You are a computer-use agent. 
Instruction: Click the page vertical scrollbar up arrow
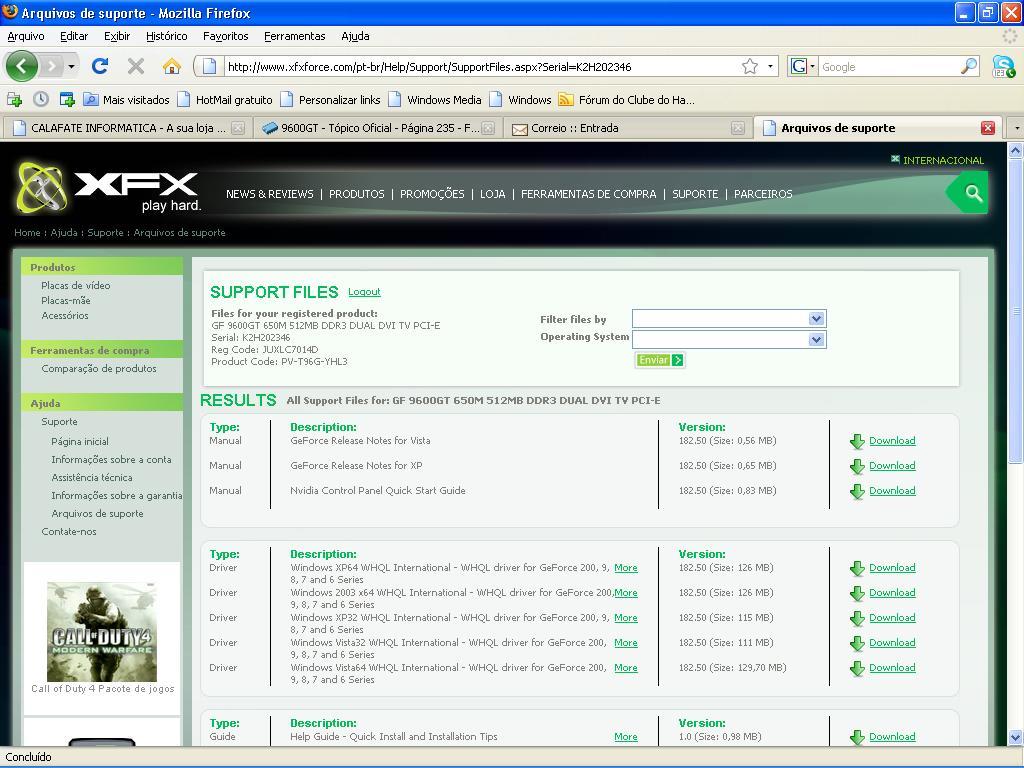[x=1016, y=151]
